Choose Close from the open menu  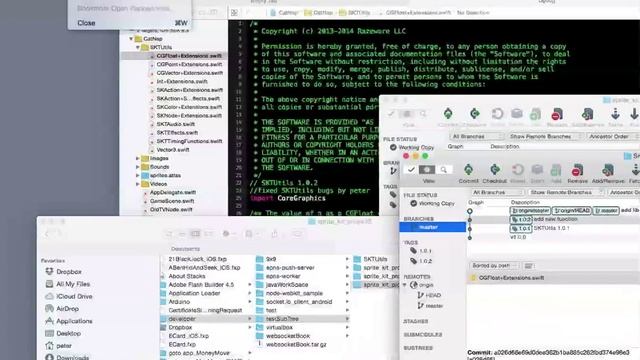[x=129, y=23]
